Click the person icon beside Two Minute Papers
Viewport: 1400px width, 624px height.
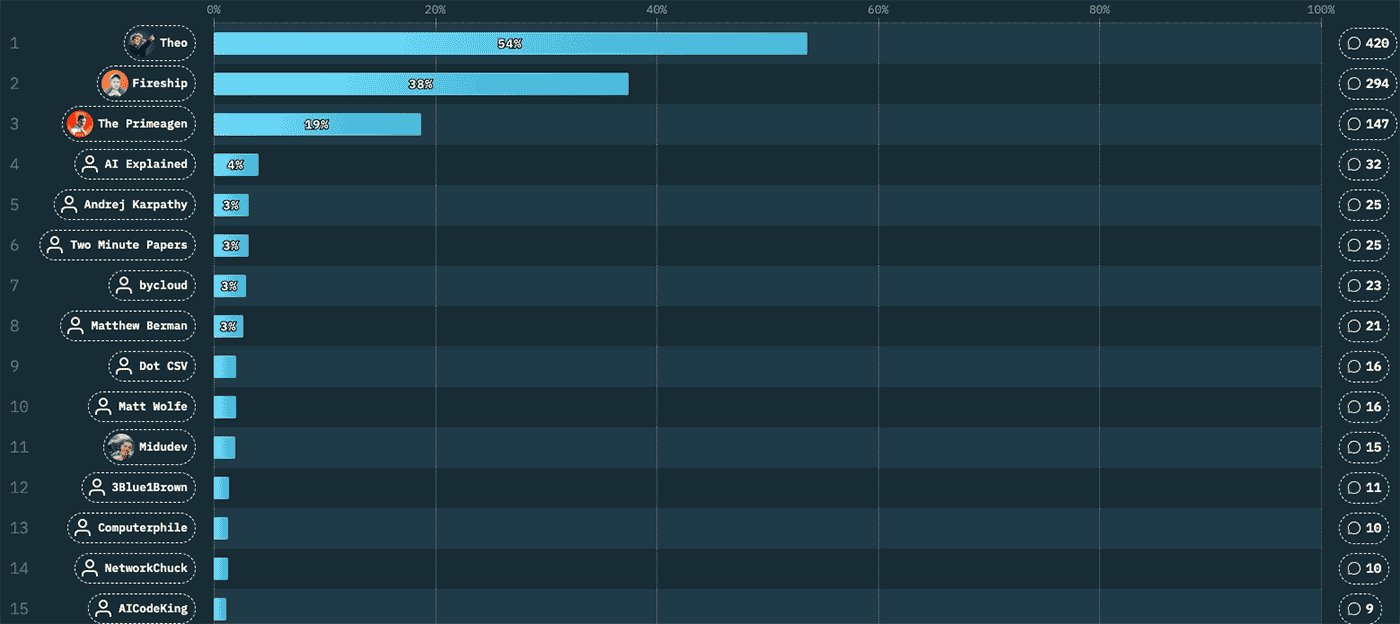click(54, 245)
